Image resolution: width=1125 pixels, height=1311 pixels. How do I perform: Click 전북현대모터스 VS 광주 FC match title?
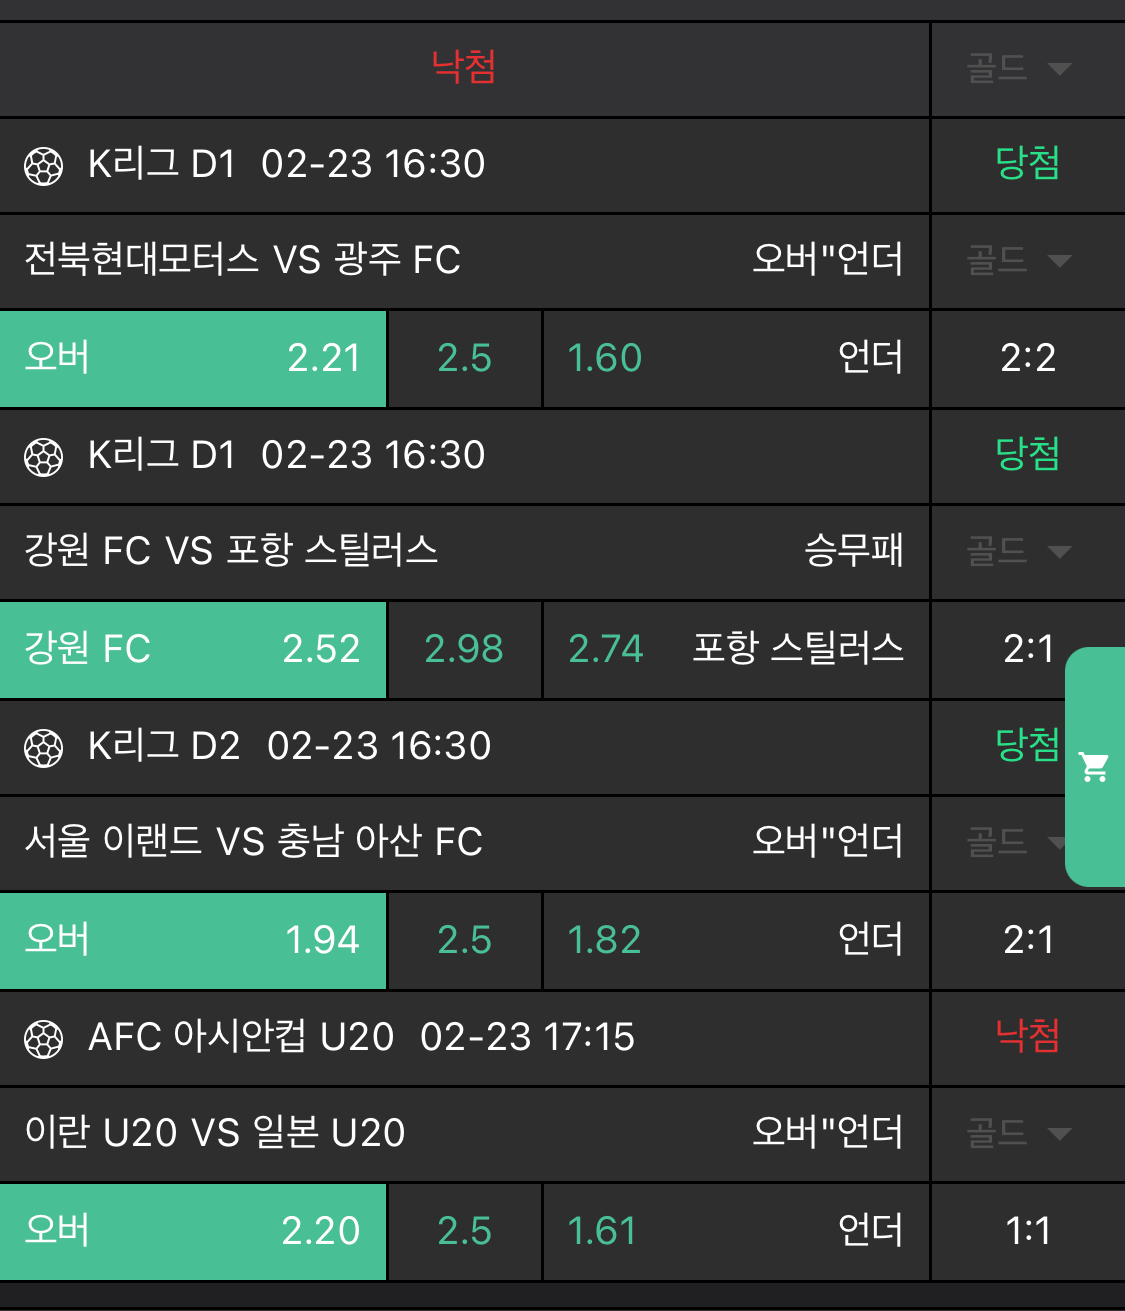click(x=242, y=260)
